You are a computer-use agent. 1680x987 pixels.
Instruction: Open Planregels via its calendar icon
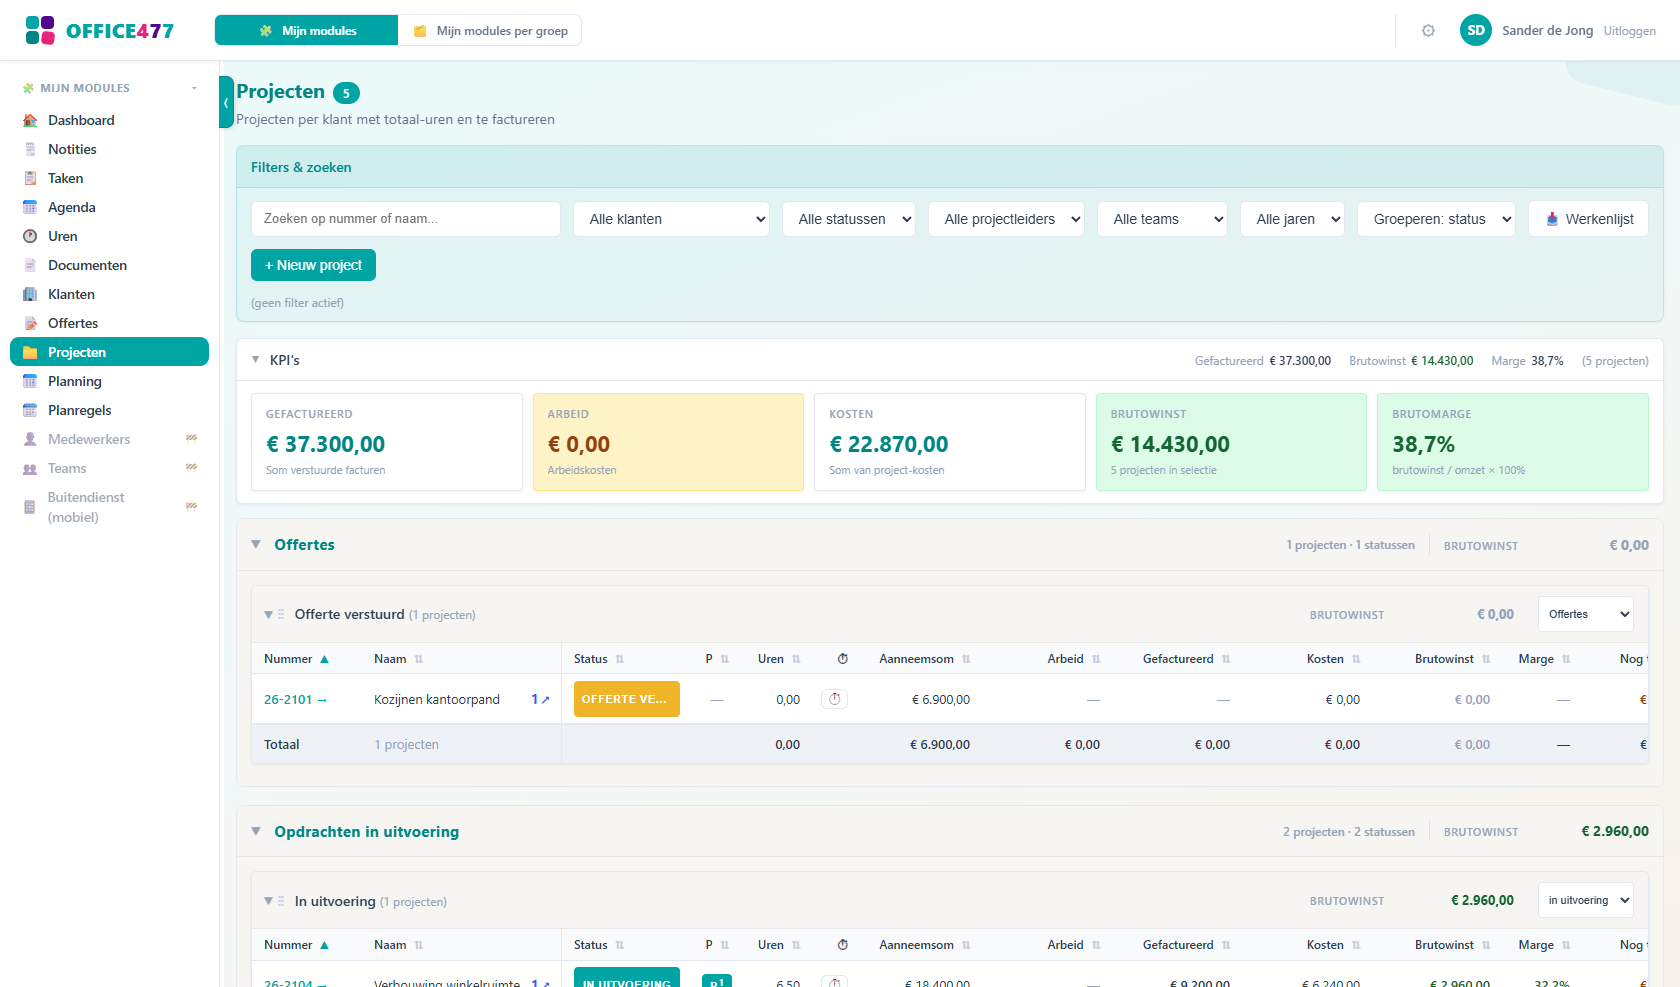(30, 410)
